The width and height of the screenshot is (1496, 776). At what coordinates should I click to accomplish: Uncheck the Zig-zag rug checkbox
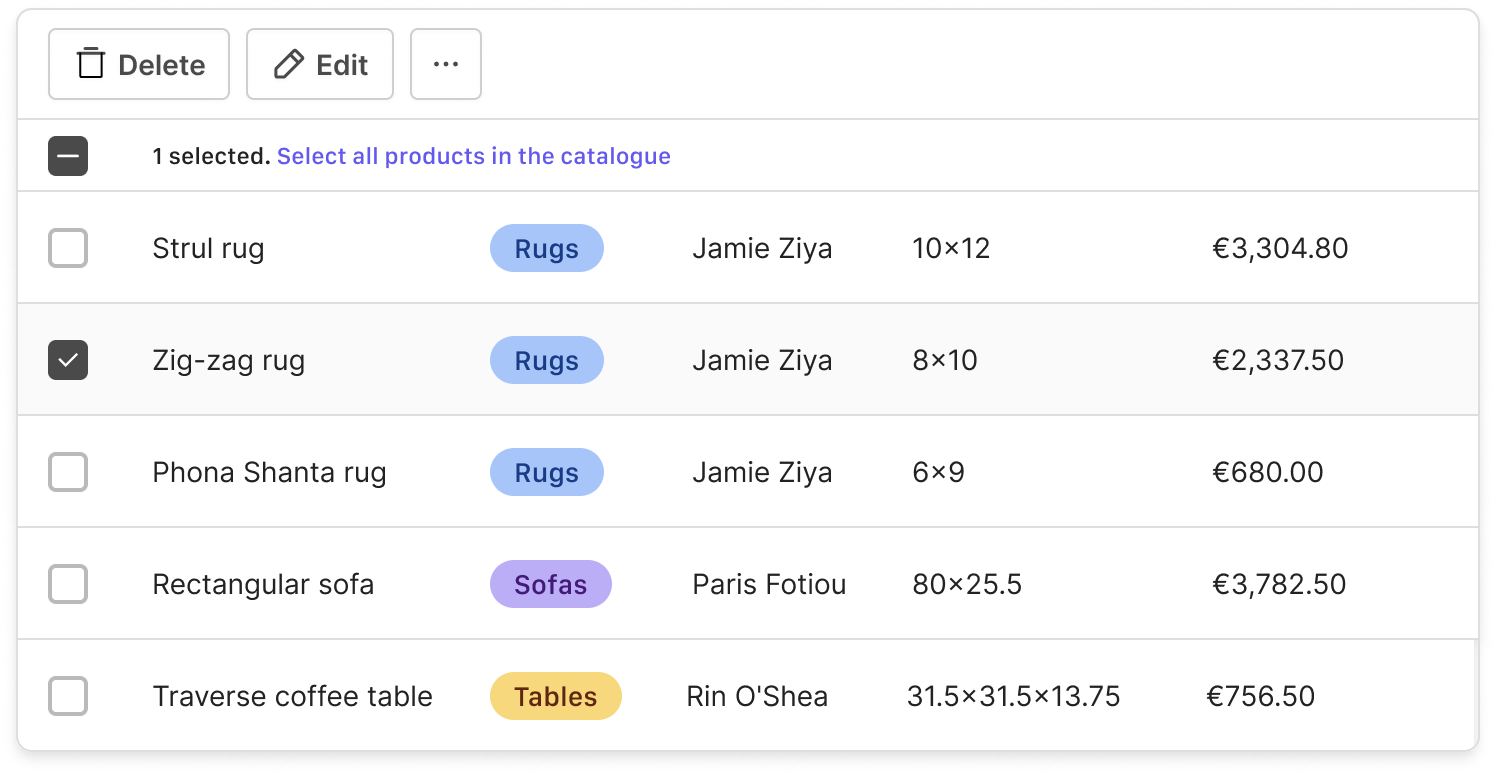point(68,360)
